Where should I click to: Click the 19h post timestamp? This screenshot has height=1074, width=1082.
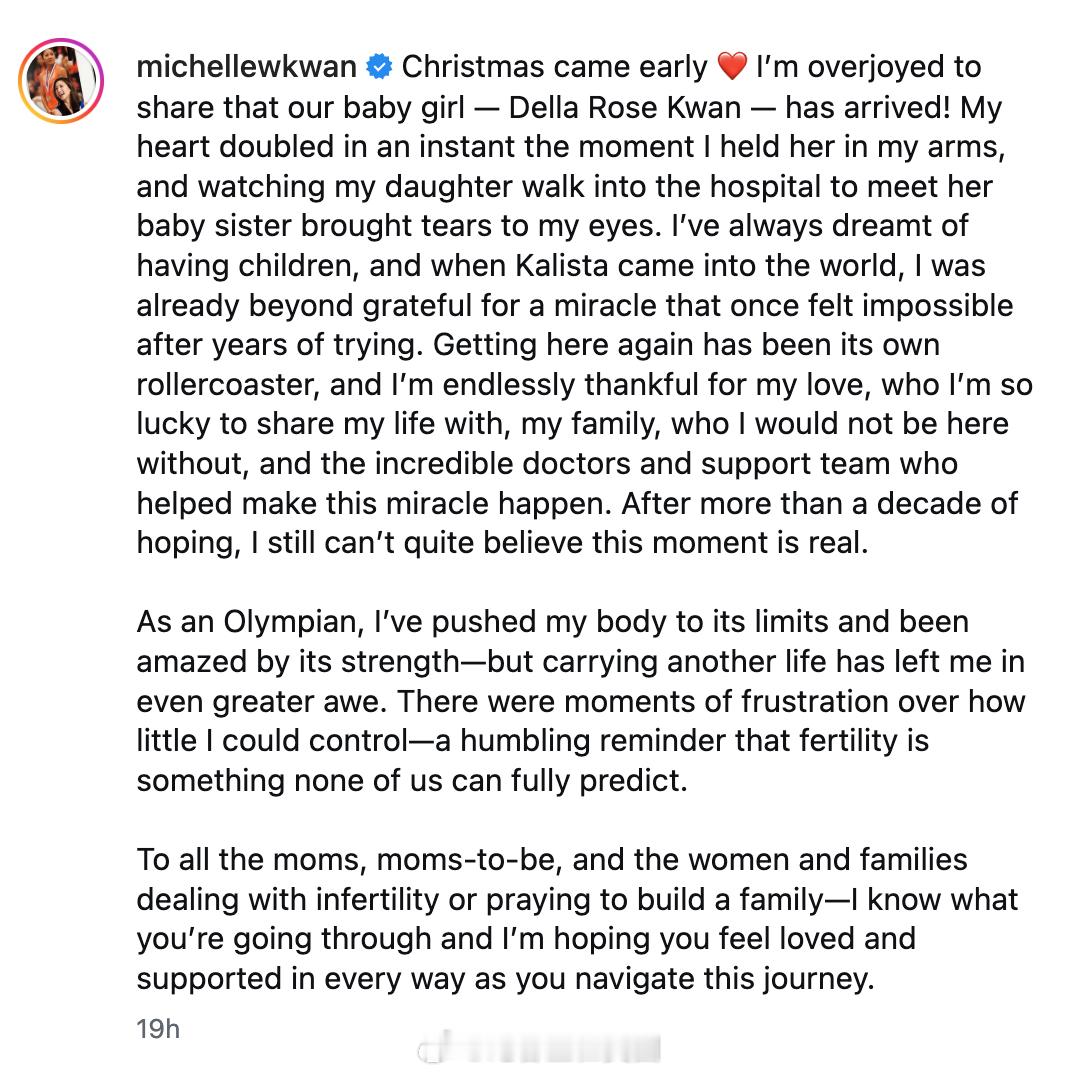point(158,1028)
